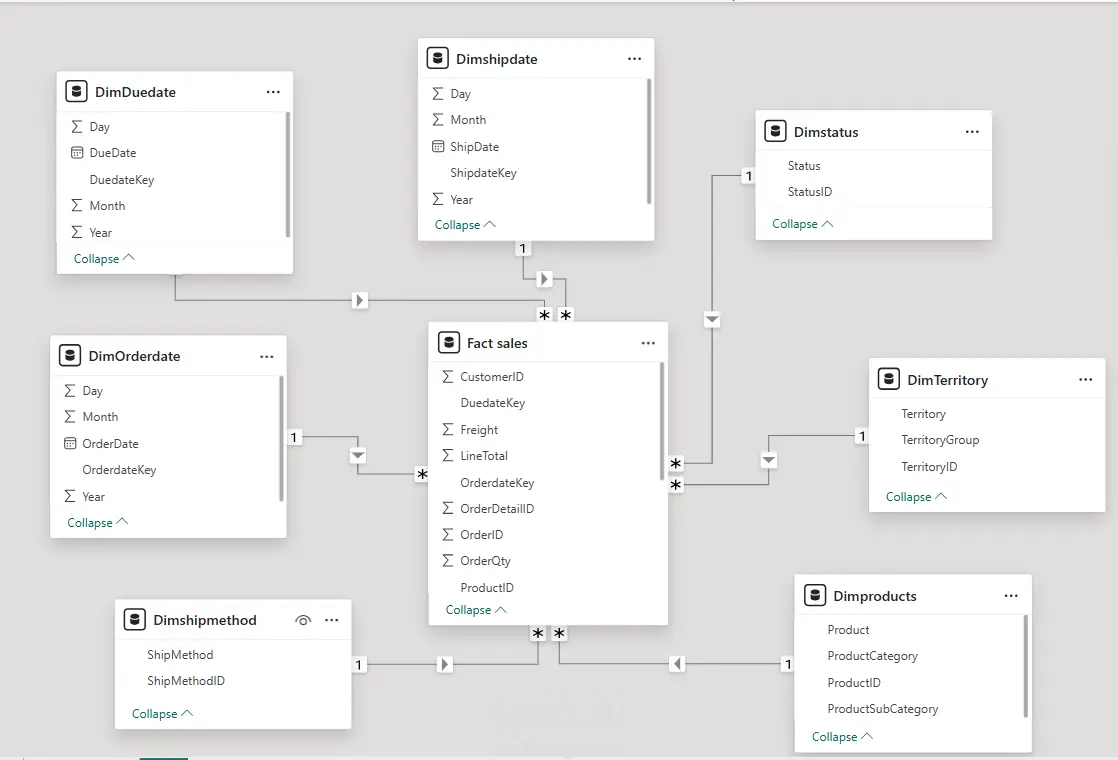The width and height of the screenshot is (1118, 760).
Task: Click calendar icon beside ShipDate field
Action: click(437, 146)
